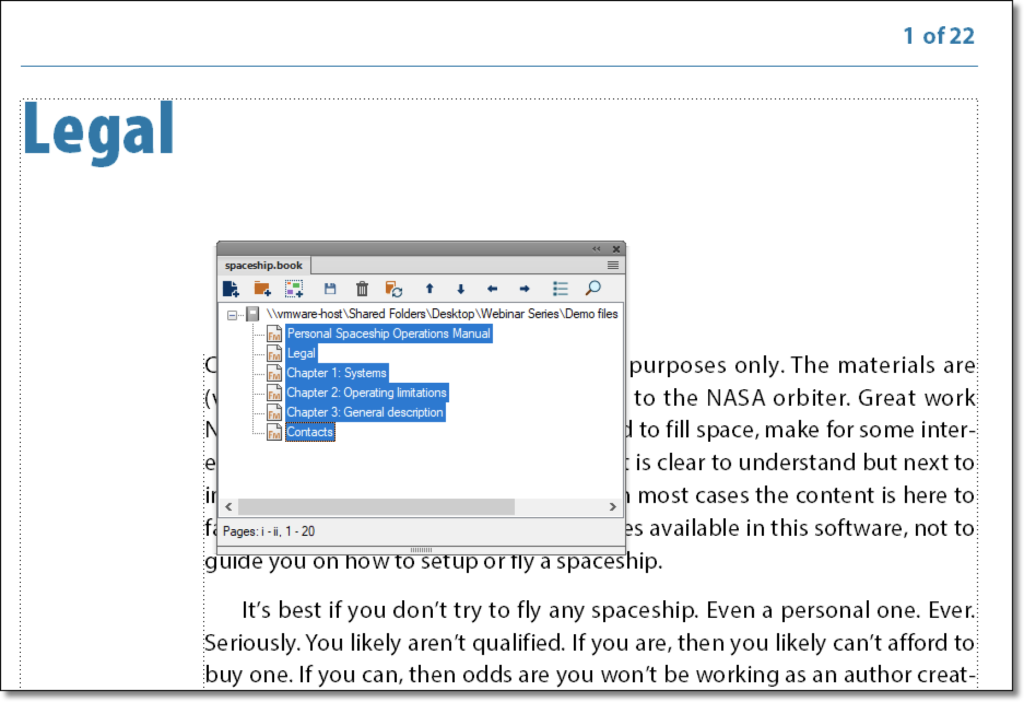Click the list view display icon
The width and height of the screenshot is (1024, 702).
pyautogui.click(x=560, y=289)
